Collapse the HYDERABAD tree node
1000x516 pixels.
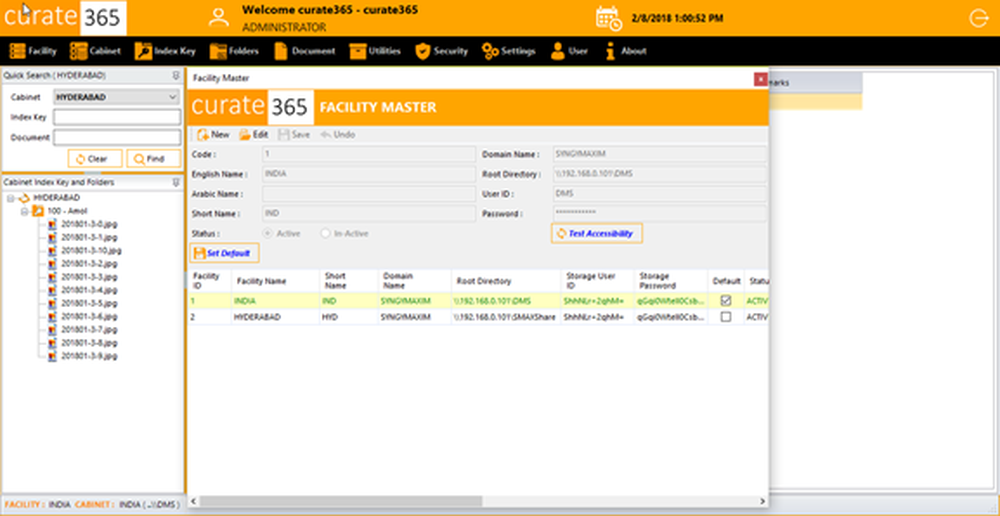coord(10,198)
